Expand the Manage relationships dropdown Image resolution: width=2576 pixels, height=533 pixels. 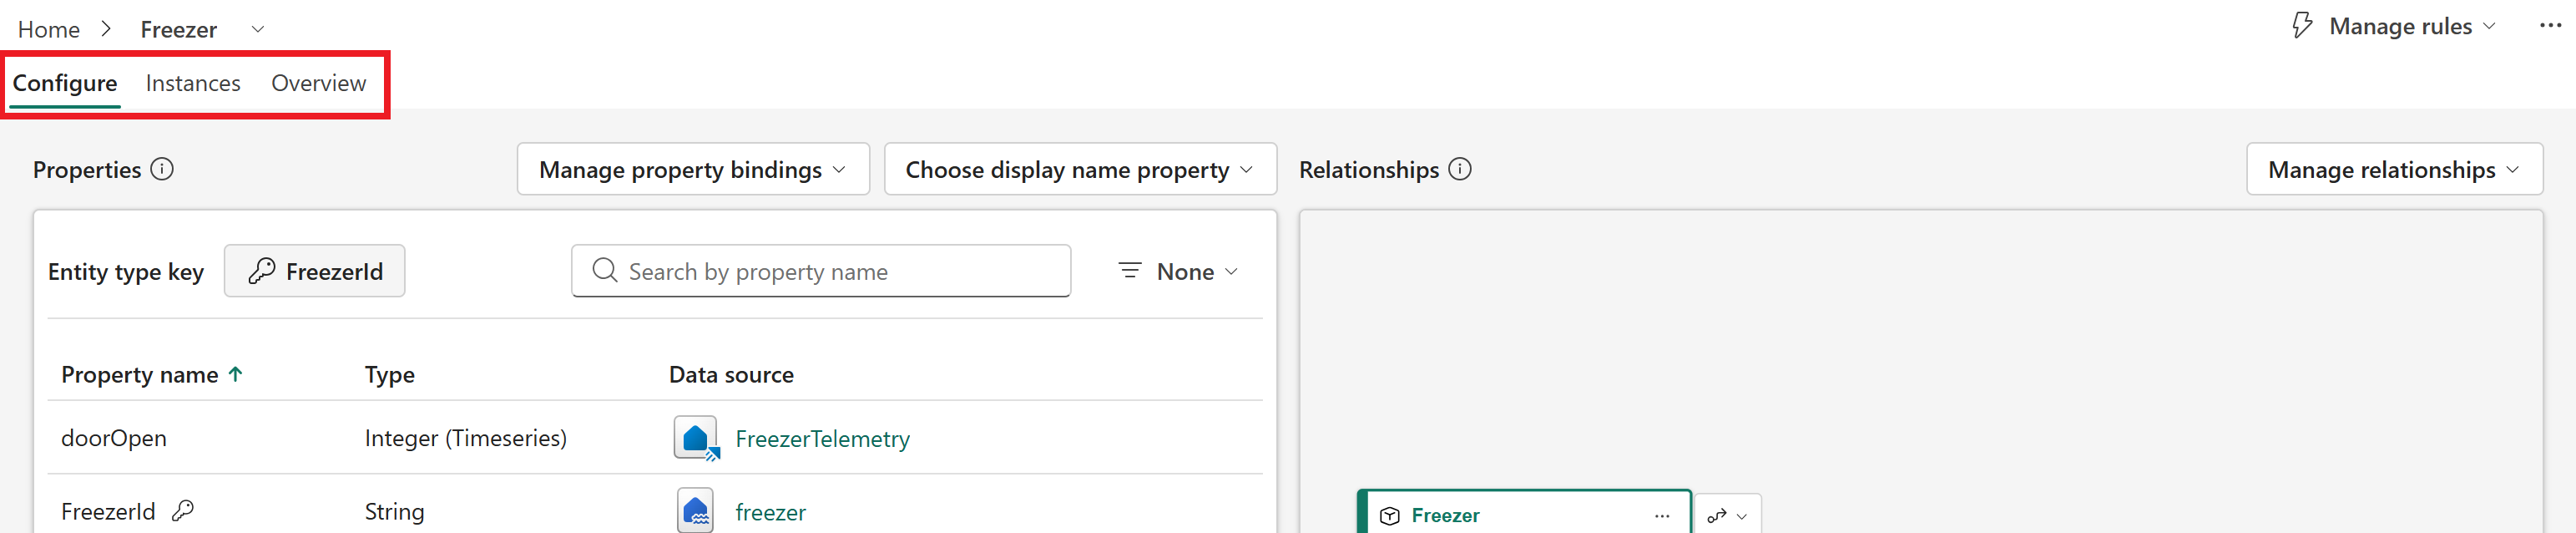click(2394, 169)
